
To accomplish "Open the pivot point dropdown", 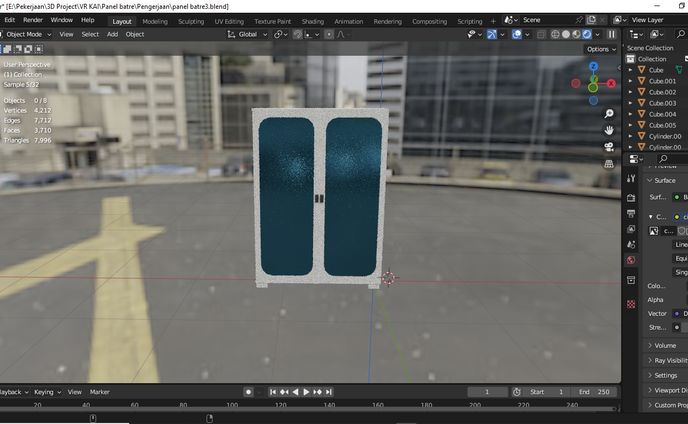I will coord(280,34).
